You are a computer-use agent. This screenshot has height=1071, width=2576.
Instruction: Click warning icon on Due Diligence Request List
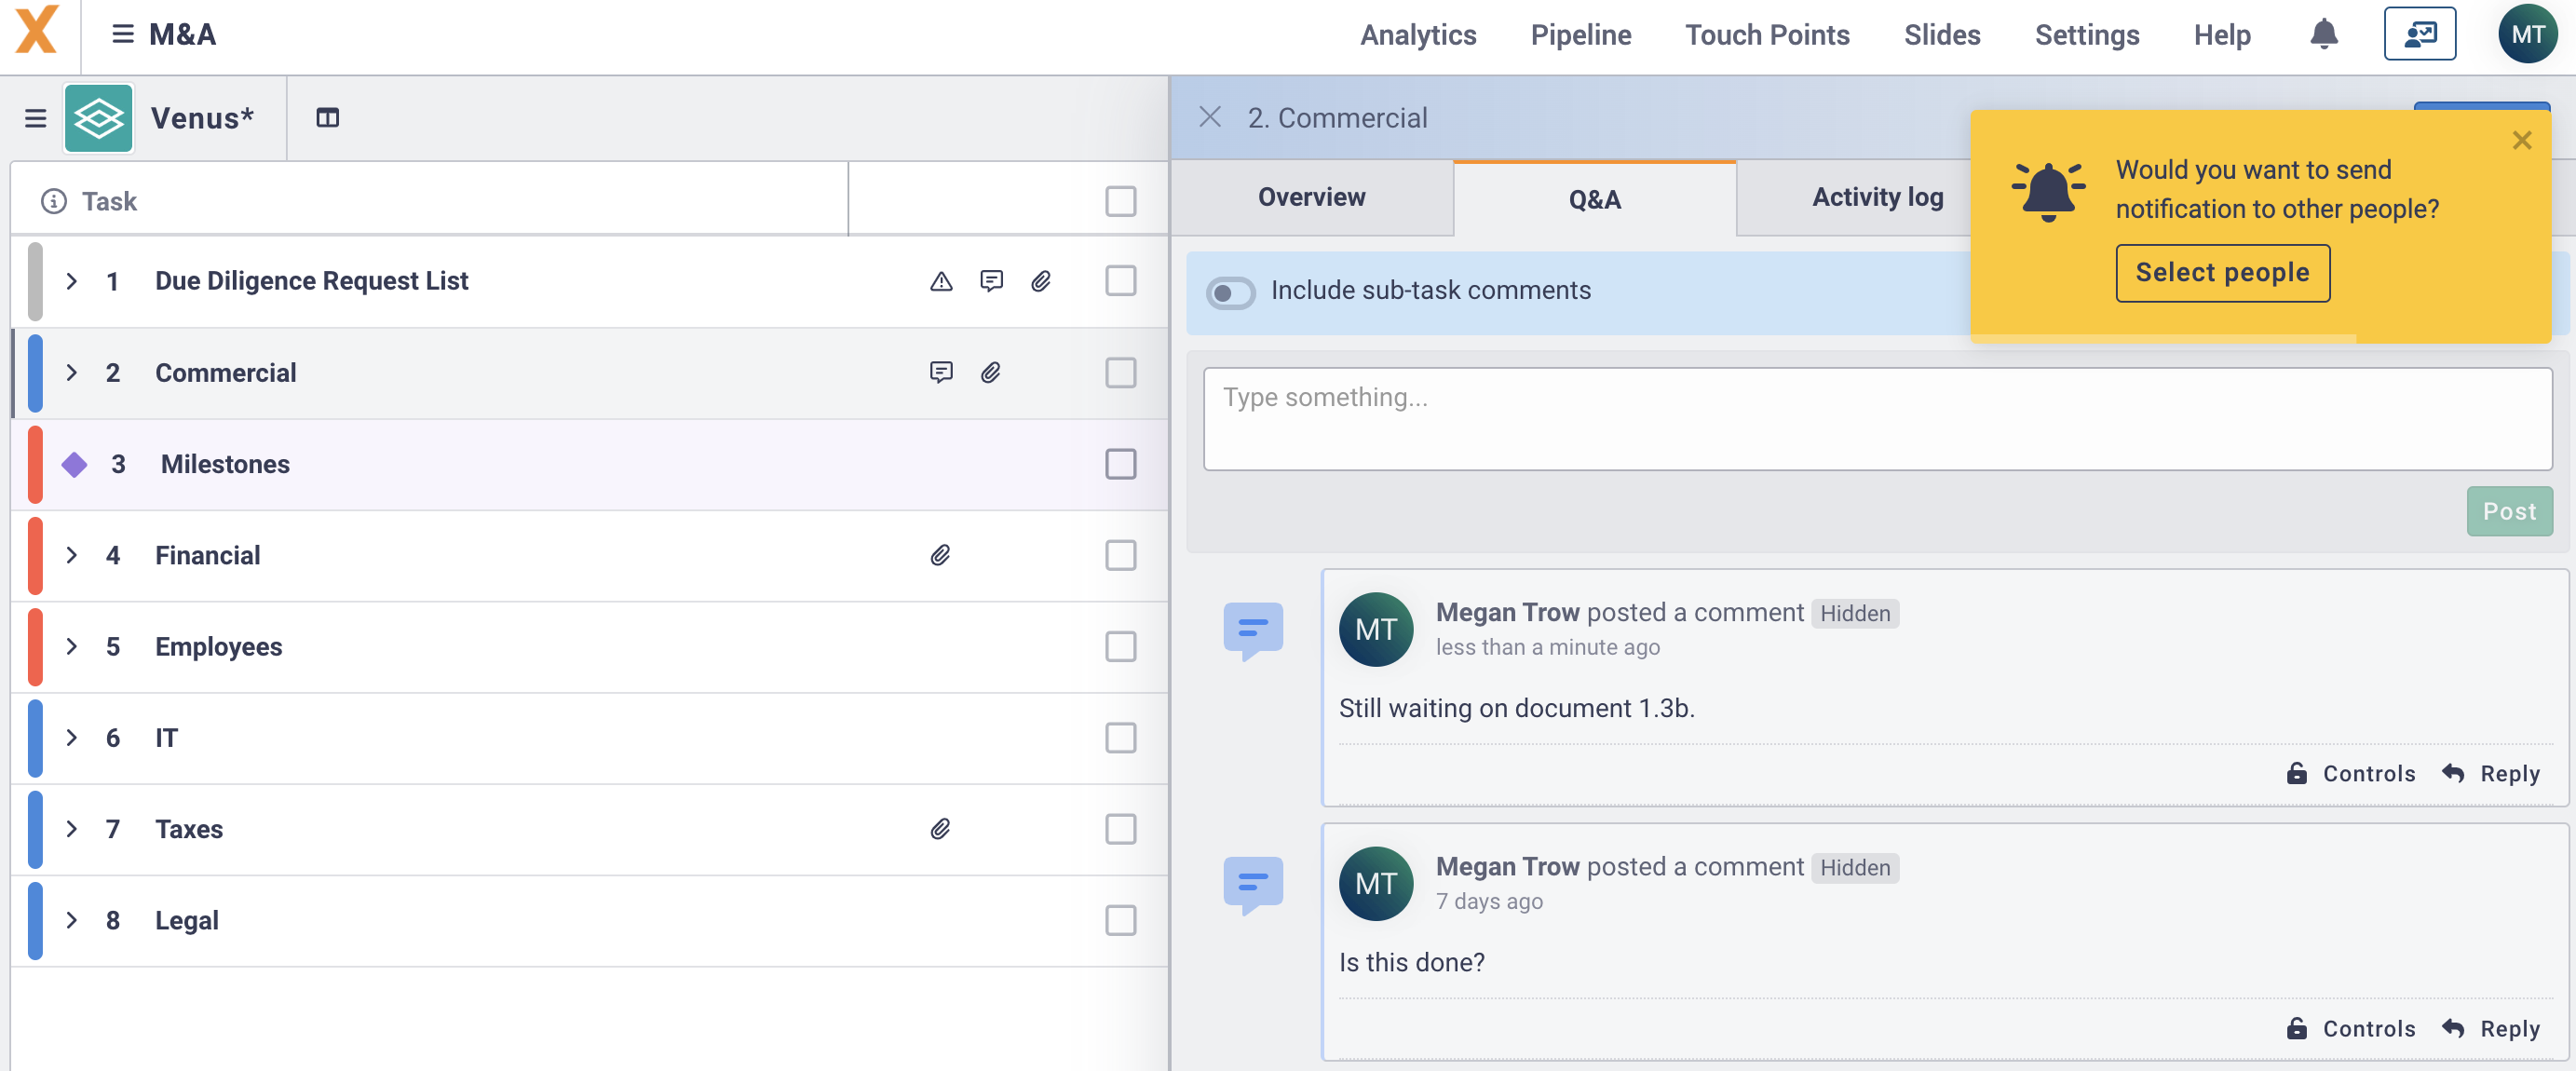pyautogui.click(x=941, y=282)
